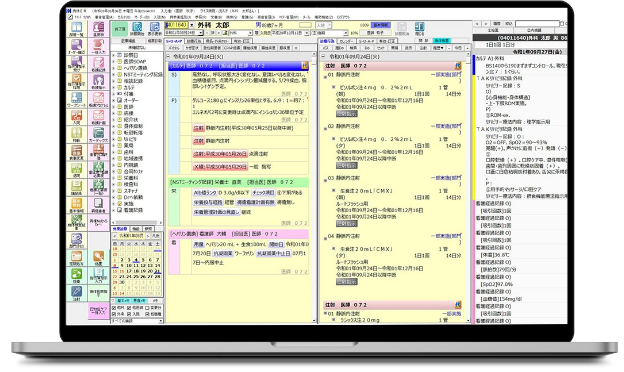Expand the 医師SOAP tree node

[x=114, y=62]
